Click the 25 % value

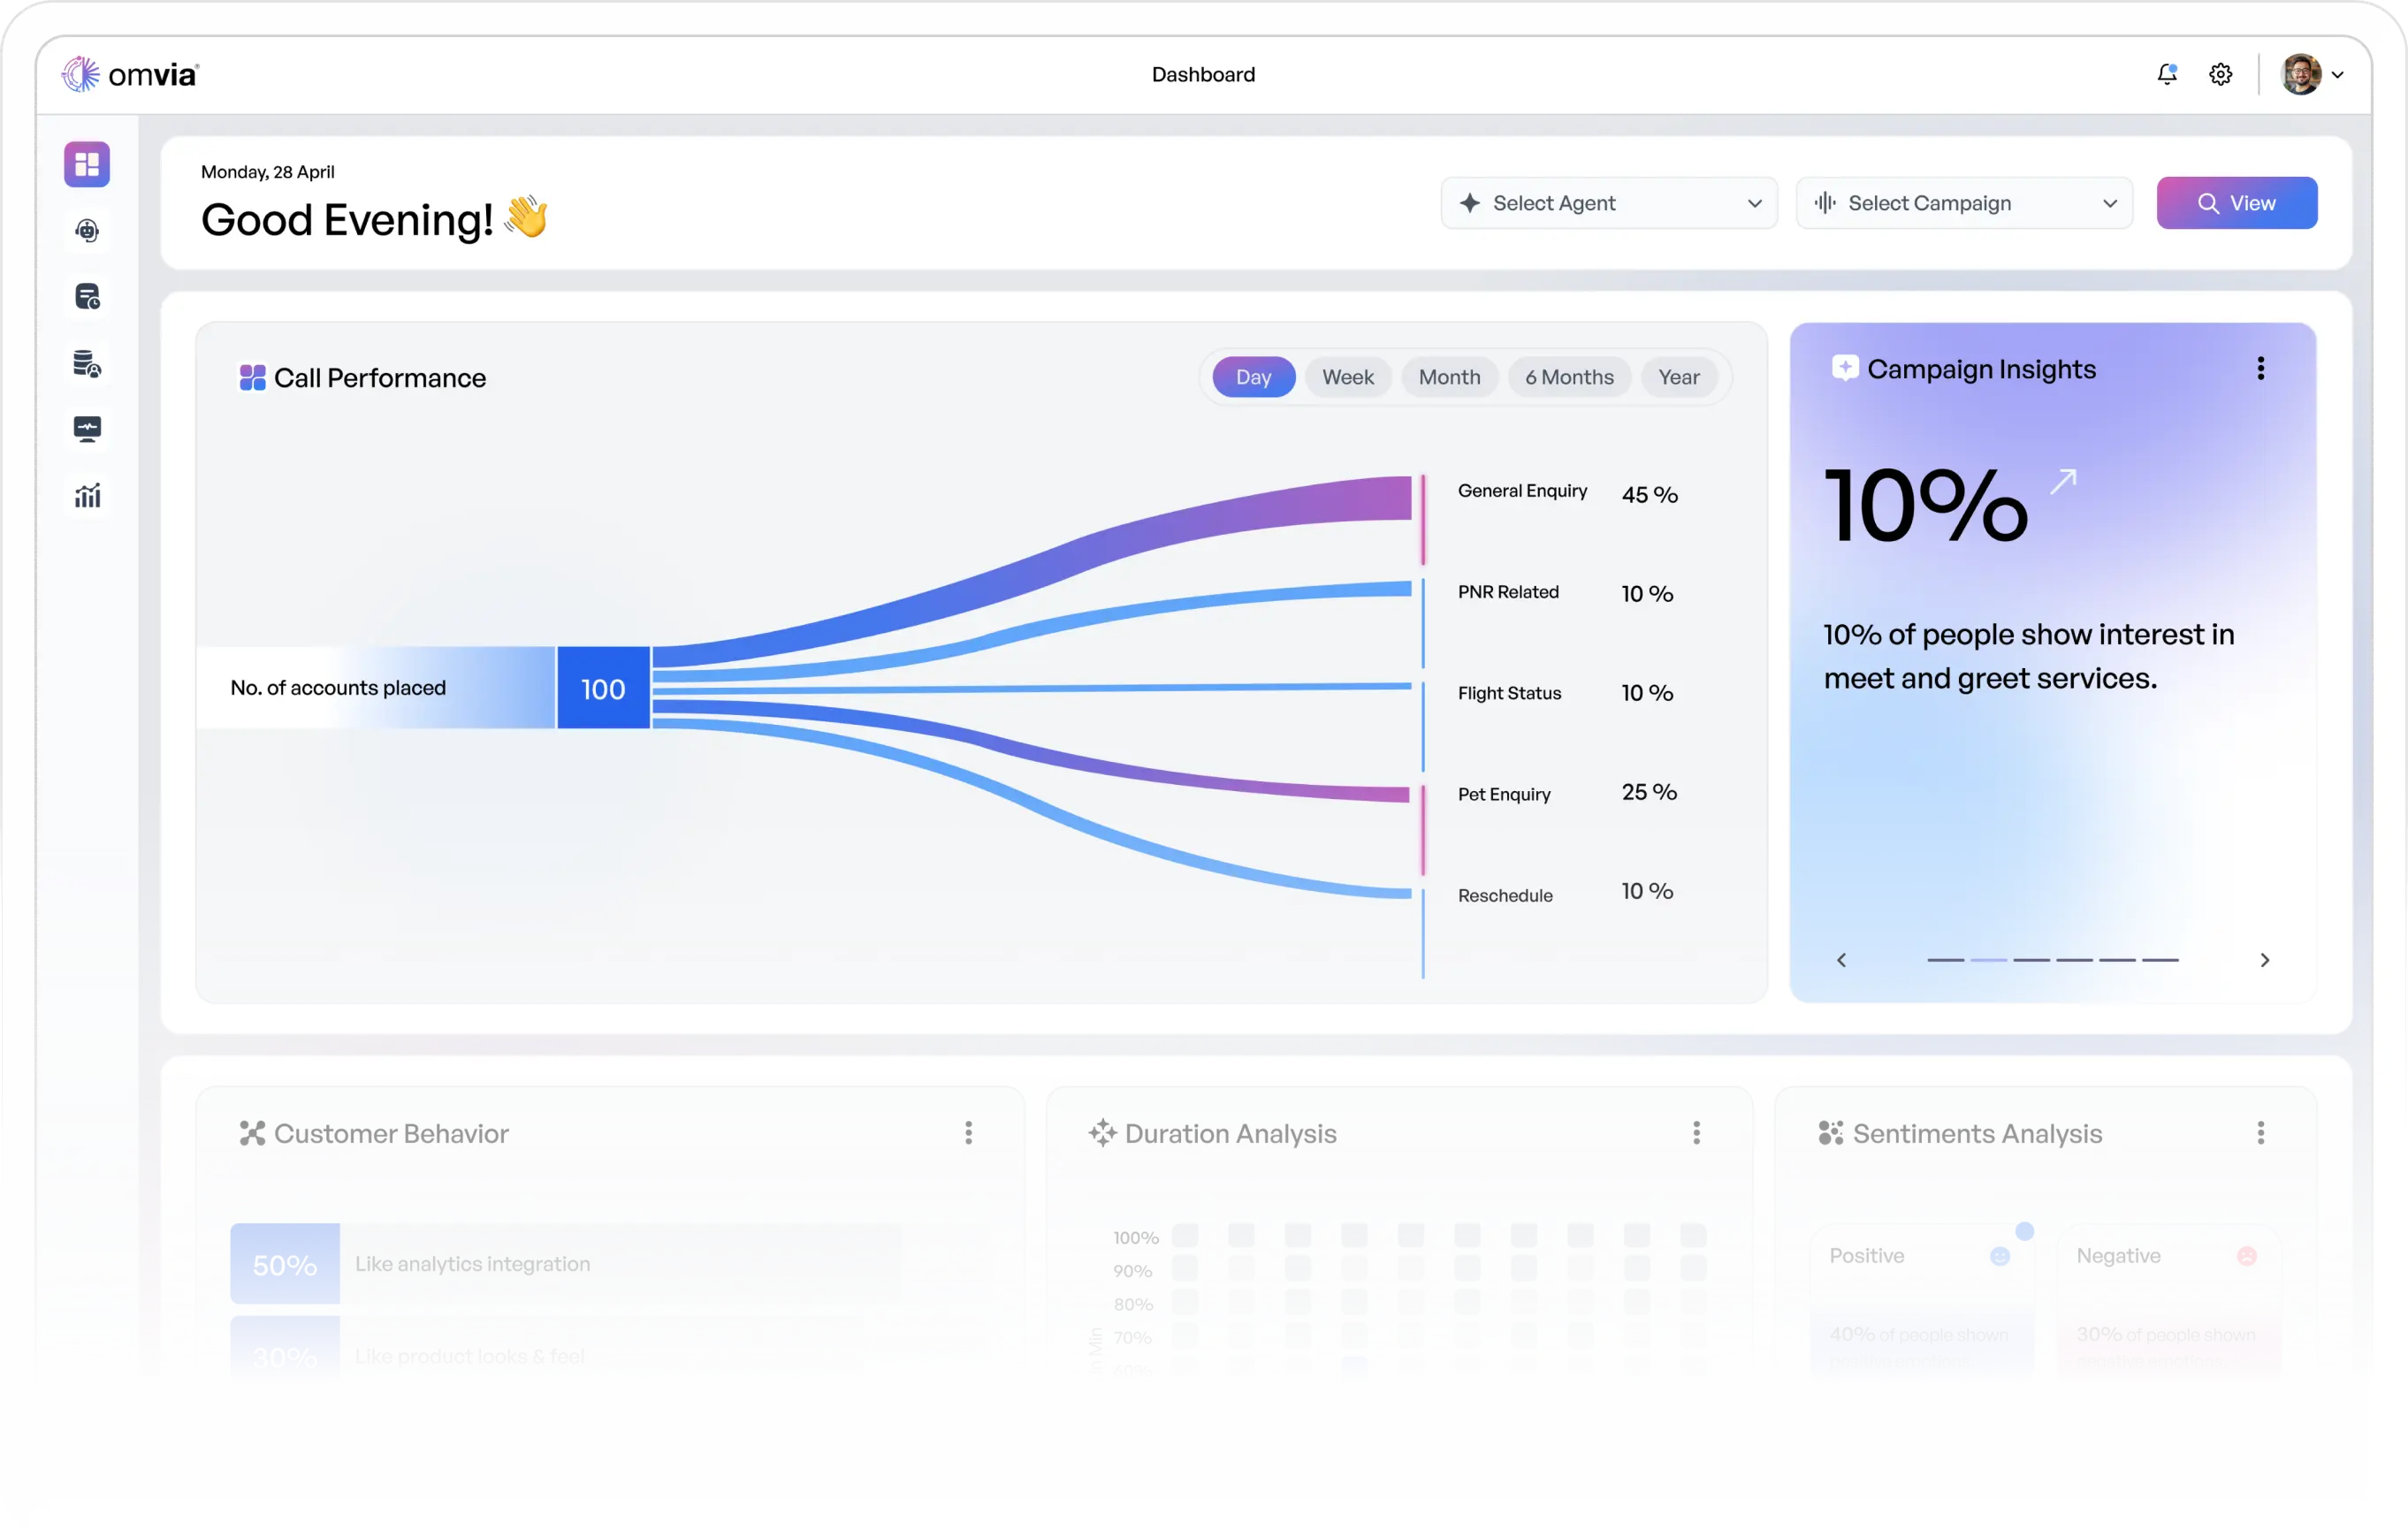pos(1649,792)
